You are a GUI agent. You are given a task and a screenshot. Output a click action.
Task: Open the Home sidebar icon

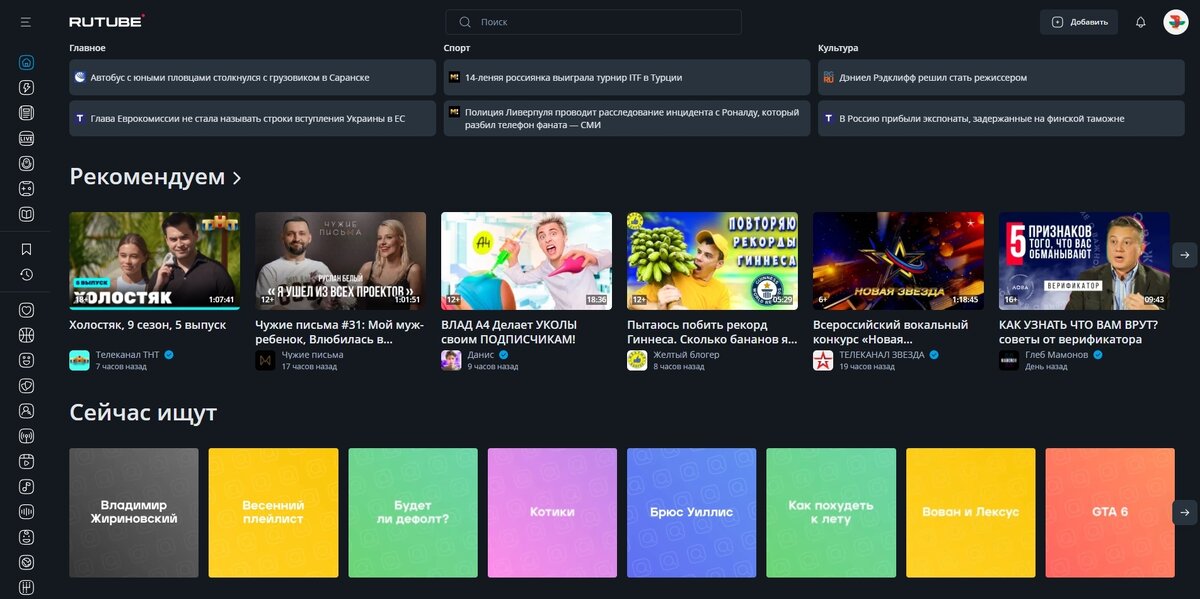pyautogui.click(x=26, y=62)
